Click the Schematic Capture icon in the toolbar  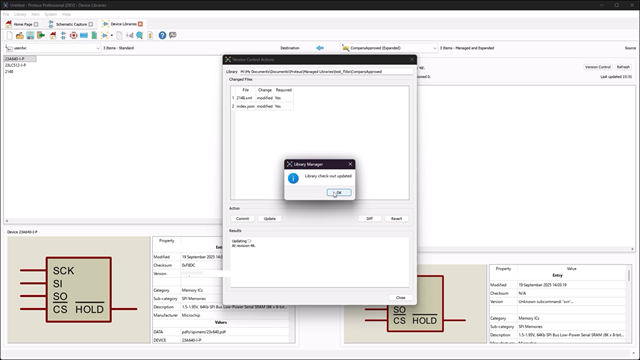point(63,36)
